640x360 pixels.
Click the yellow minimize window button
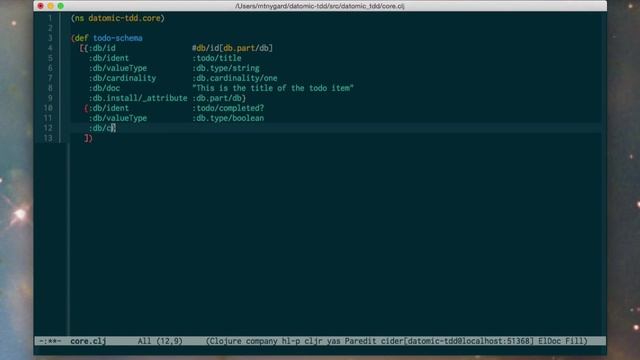coord(51,6)
